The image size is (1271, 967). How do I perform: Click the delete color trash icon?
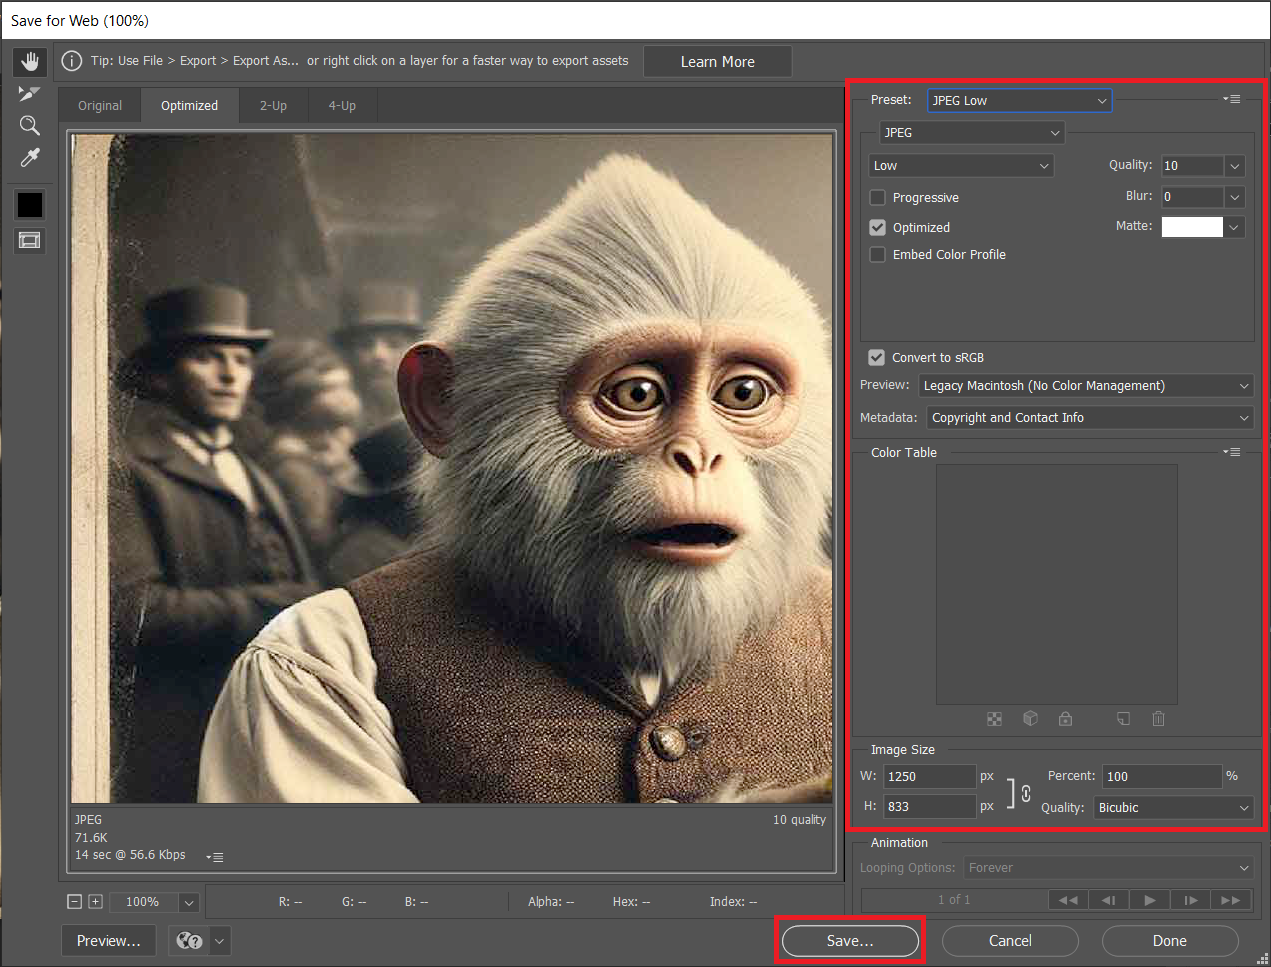(1158, 718)
